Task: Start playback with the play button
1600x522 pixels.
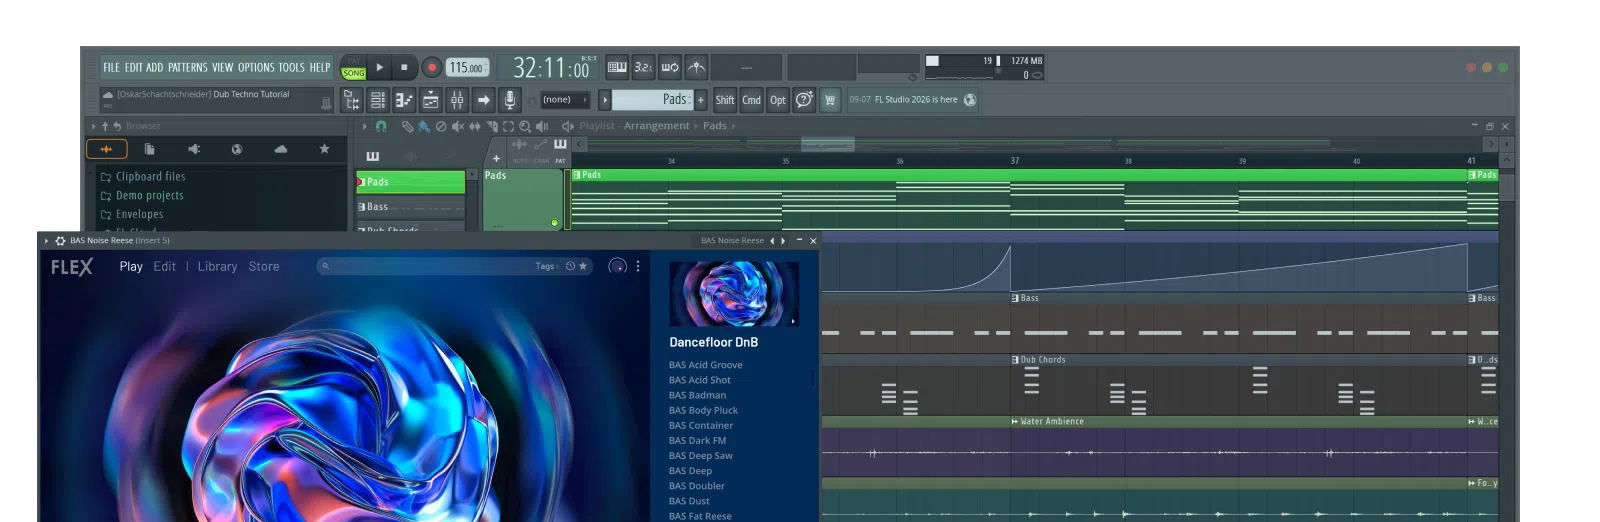Action: pyautogui.click(x=380, y=68)
